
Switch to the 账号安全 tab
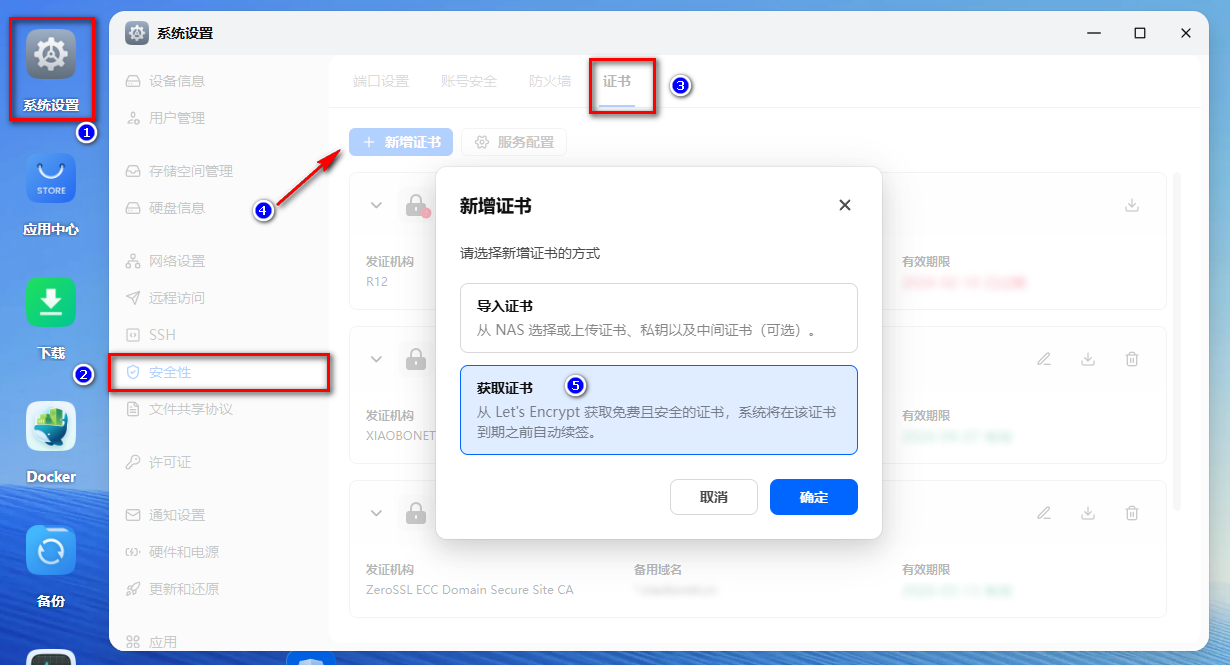click(469, 81)
